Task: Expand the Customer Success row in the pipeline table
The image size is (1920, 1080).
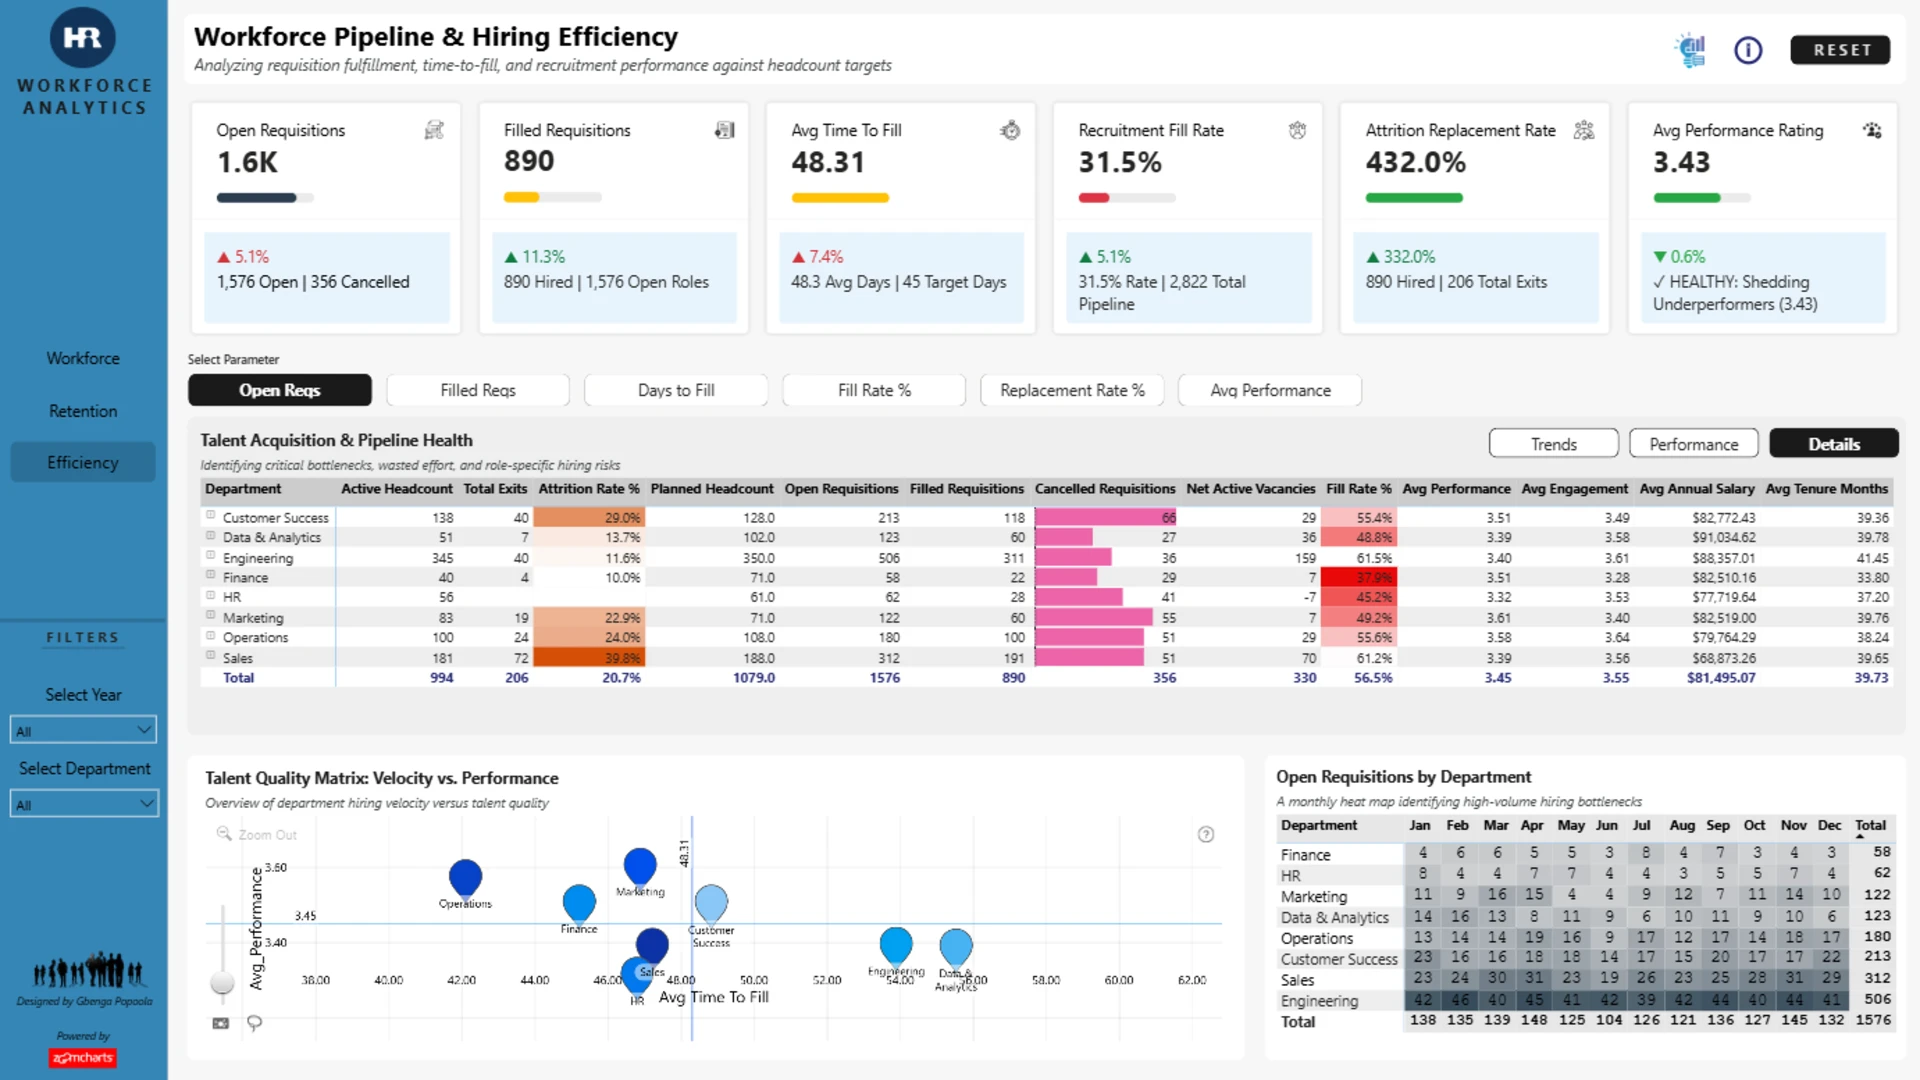Action: [211, 516]
